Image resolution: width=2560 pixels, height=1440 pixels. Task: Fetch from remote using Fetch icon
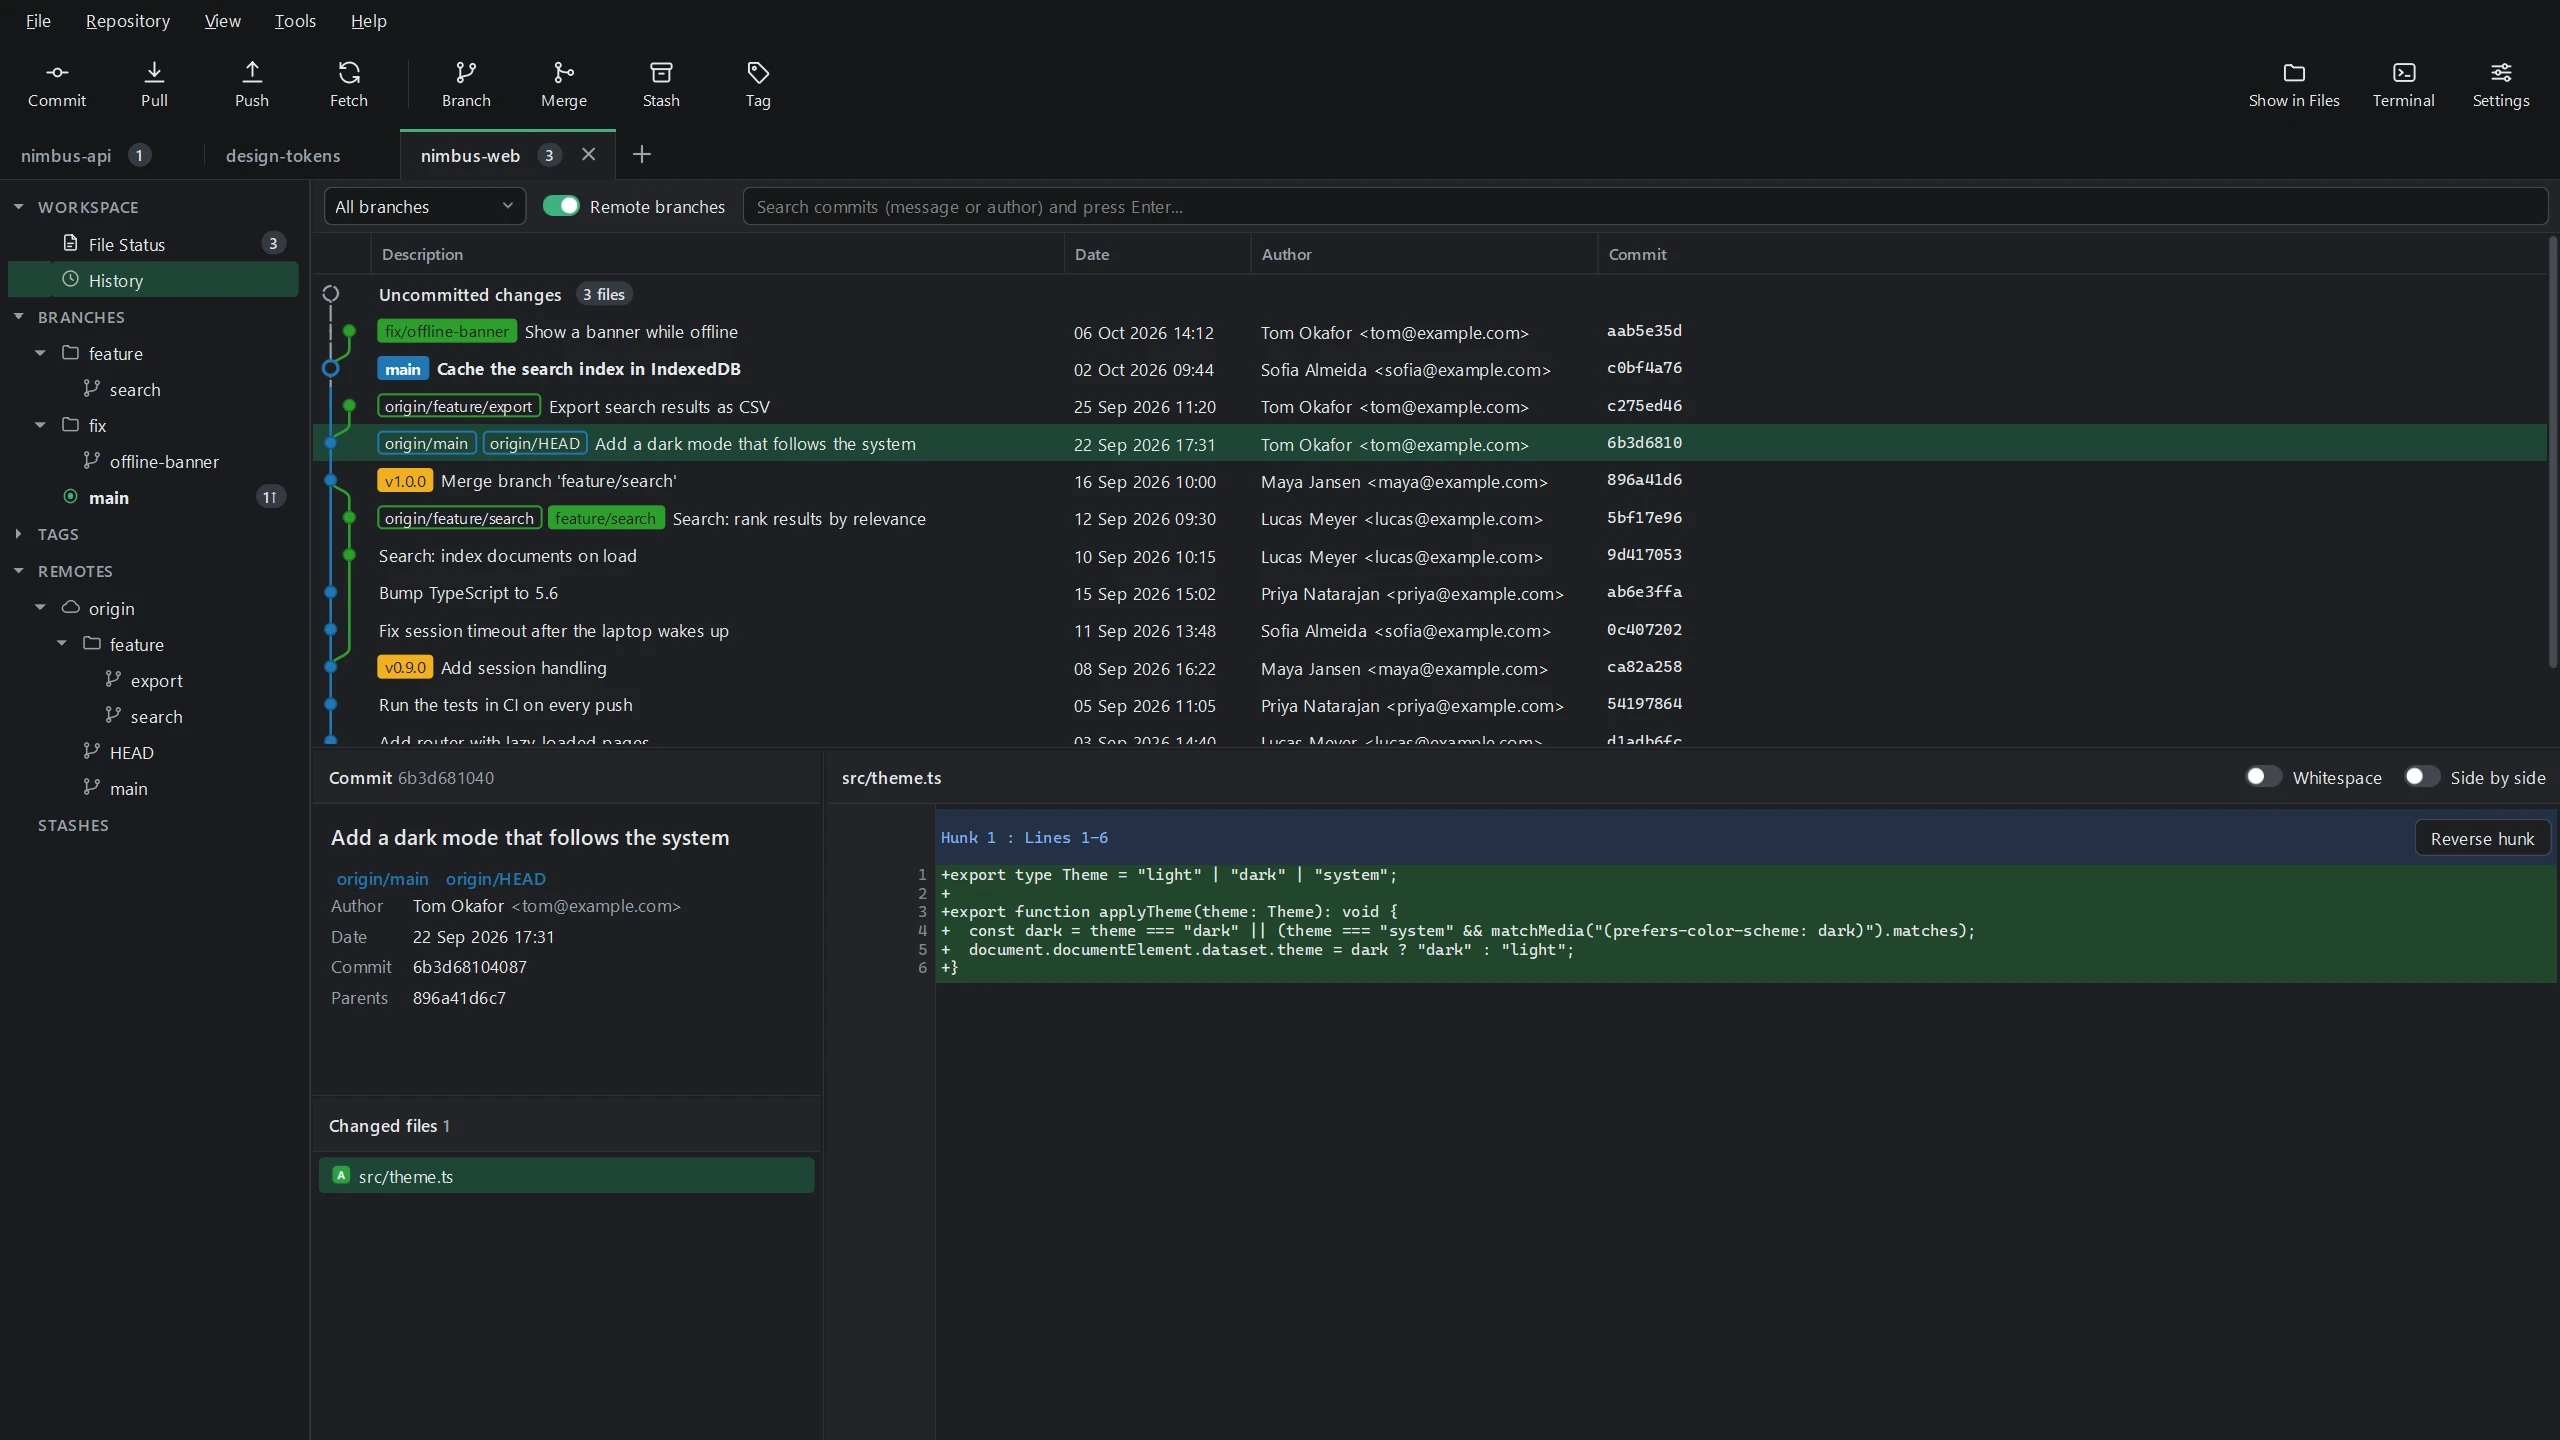click(348, 84)
